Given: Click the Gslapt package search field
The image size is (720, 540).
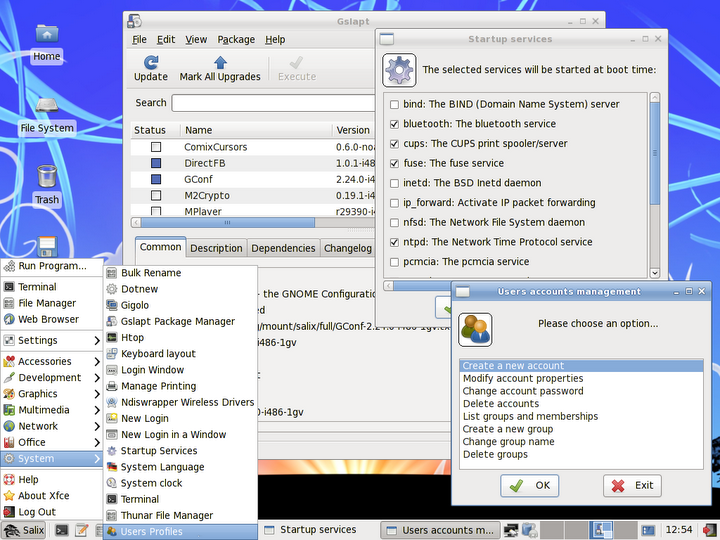Looking at the screenshot, I should 270,103.
